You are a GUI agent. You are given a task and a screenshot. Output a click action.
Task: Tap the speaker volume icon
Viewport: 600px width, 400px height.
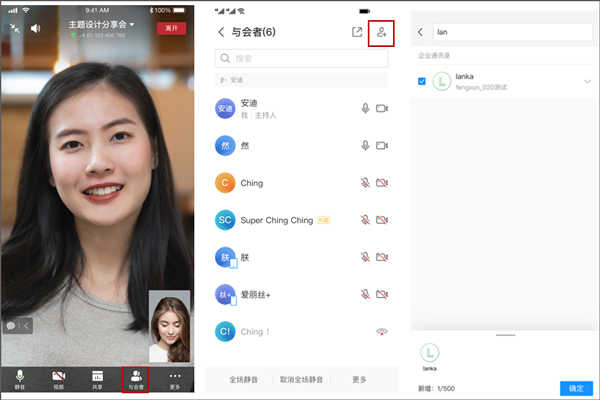(36, 28)
